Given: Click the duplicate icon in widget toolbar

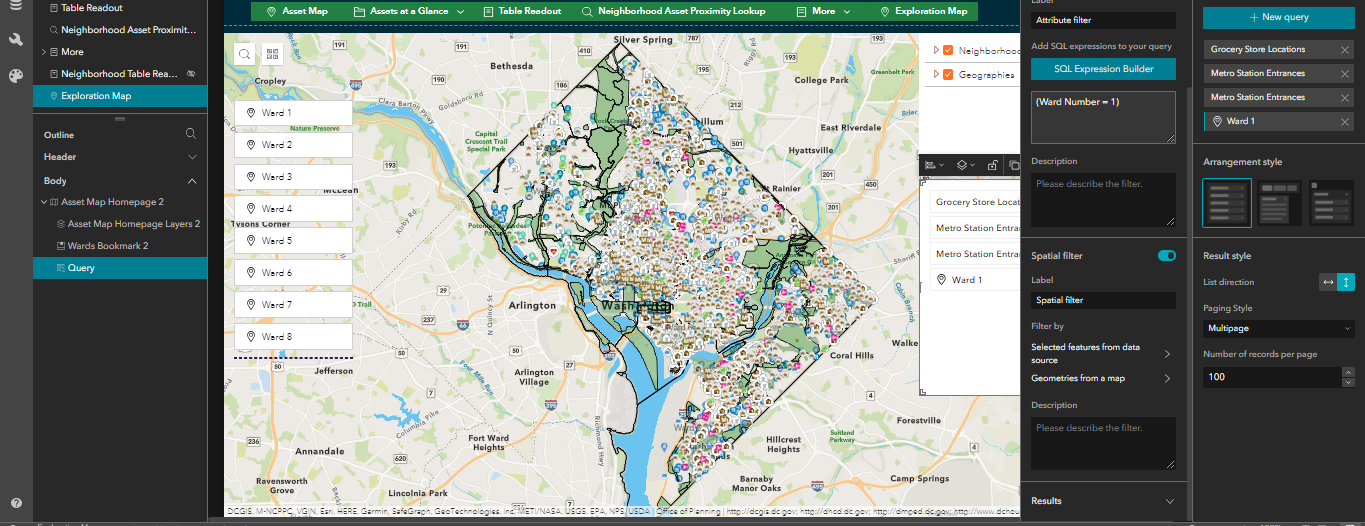Looking at the screenshot, I should point(1013,165).
